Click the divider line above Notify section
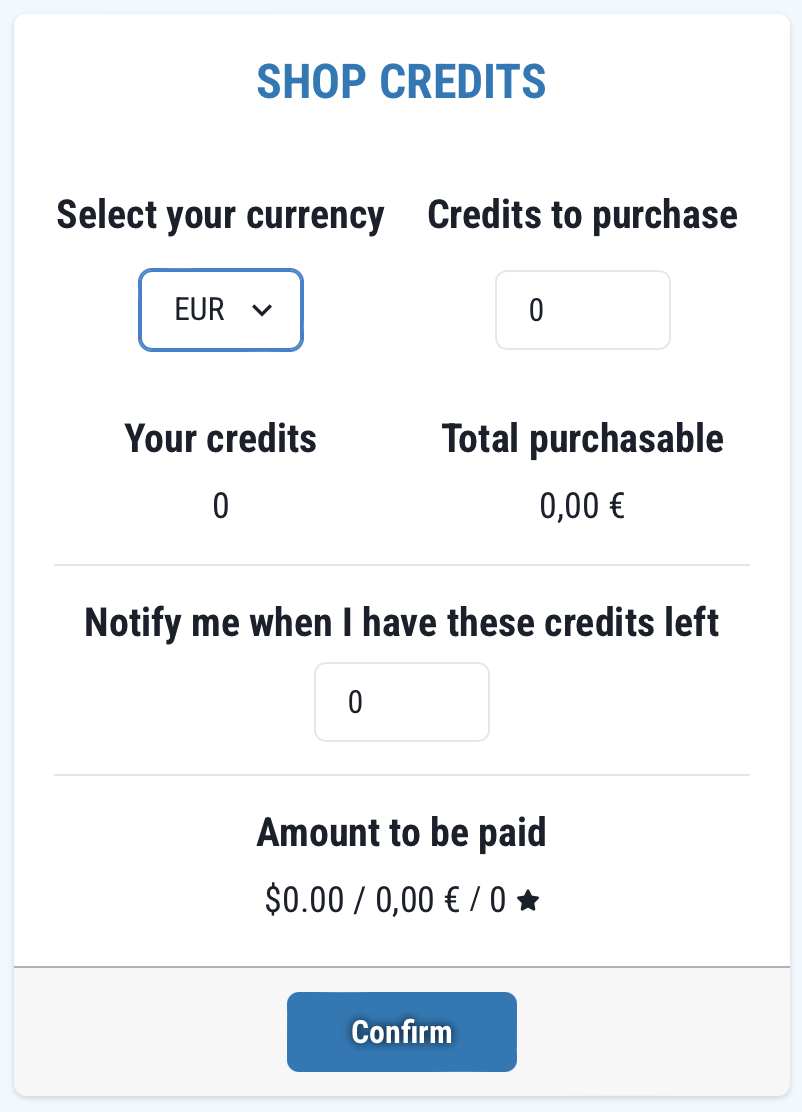 [401, 565]
